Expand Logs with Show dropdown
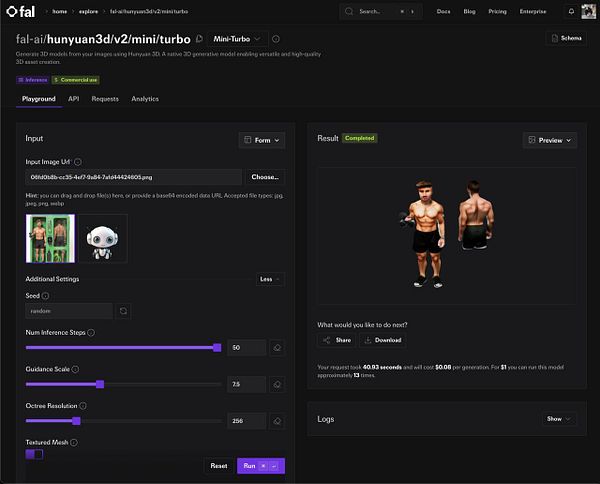The width and height of the screenshot is (600, 484). coord(559,419)
